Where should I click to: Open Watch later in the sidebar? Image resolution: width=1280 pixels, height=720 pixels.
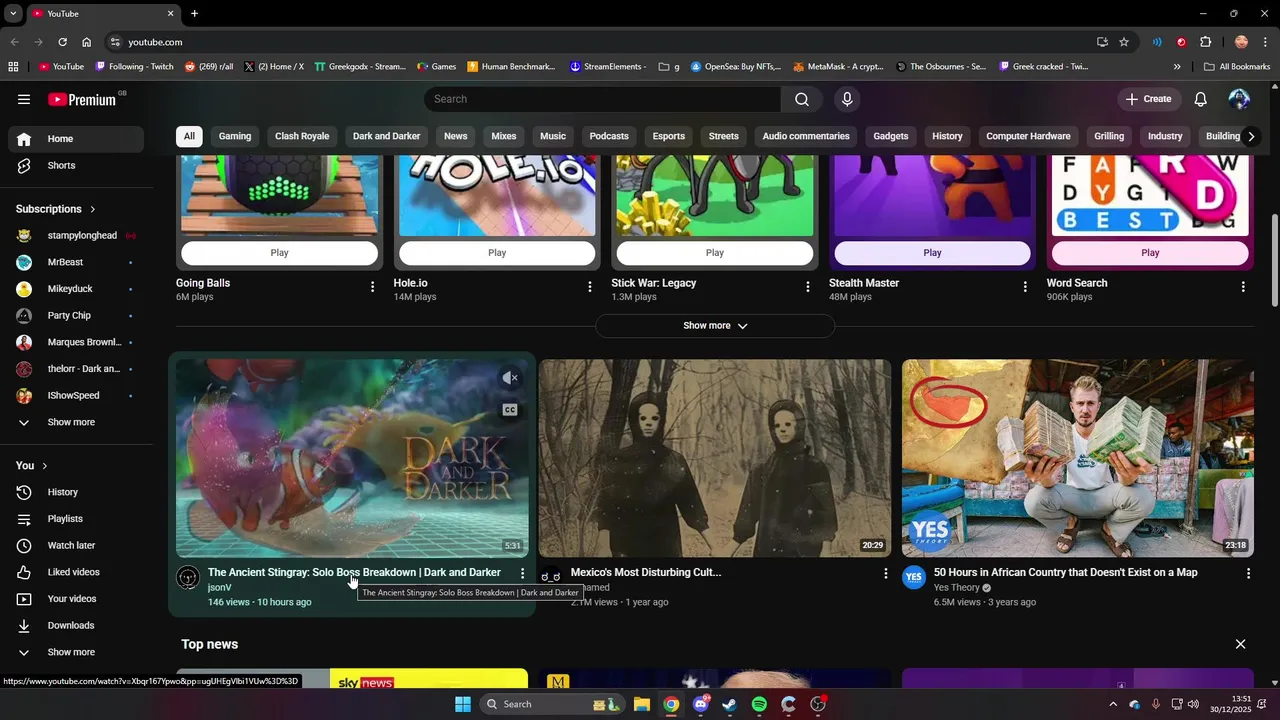click(76, 545)
